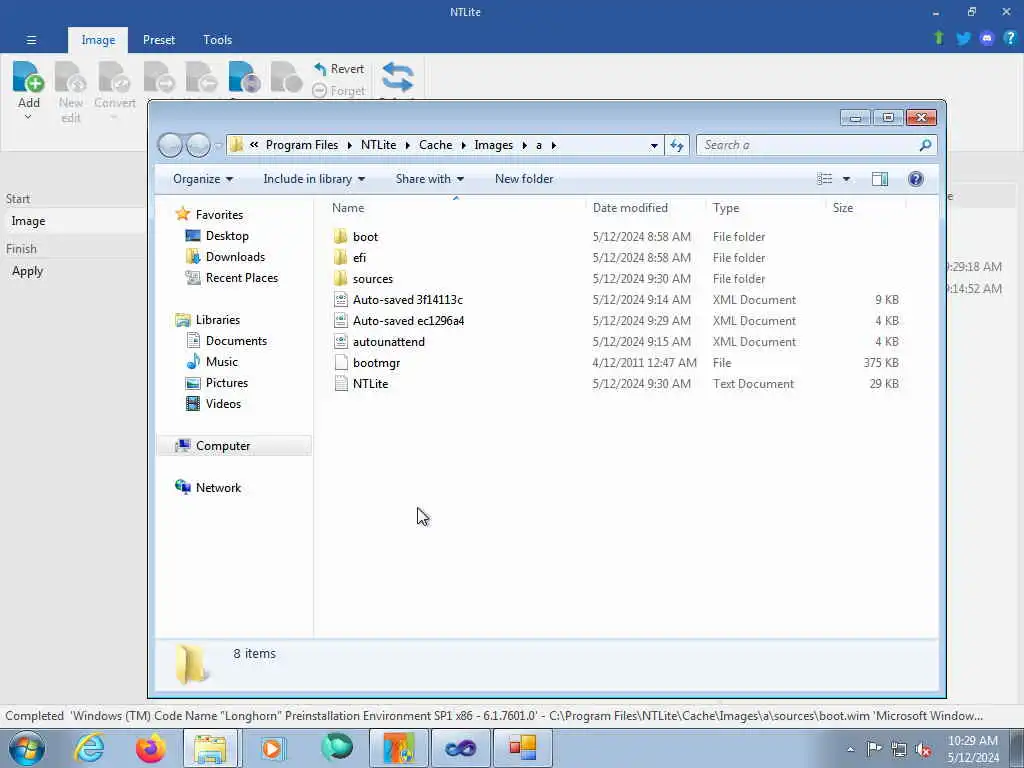This screenshot has width=1024, height=768.
Task: Click the search magnifier icon in Explorer
Action: point(925,145)
